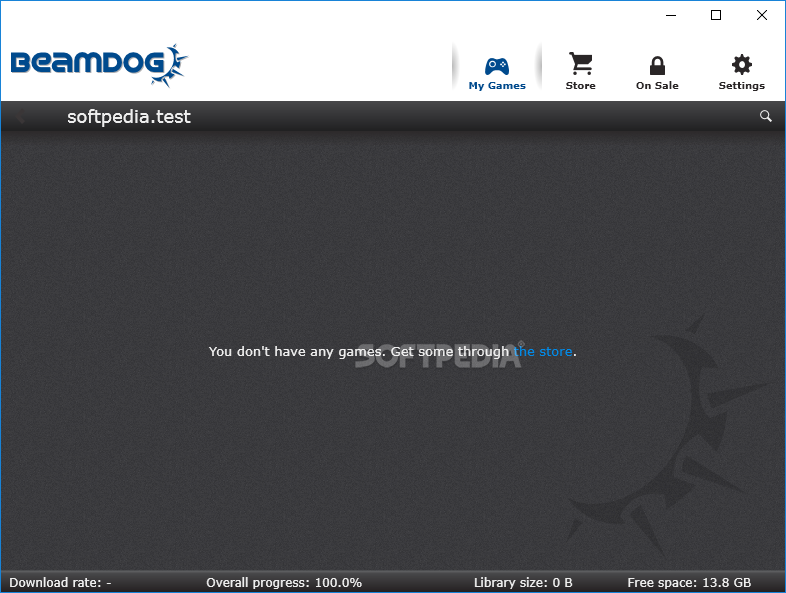This screenshot has height=593, width=786.
Task: Click the Library size: 0 B status
Action: pos(523,582)
